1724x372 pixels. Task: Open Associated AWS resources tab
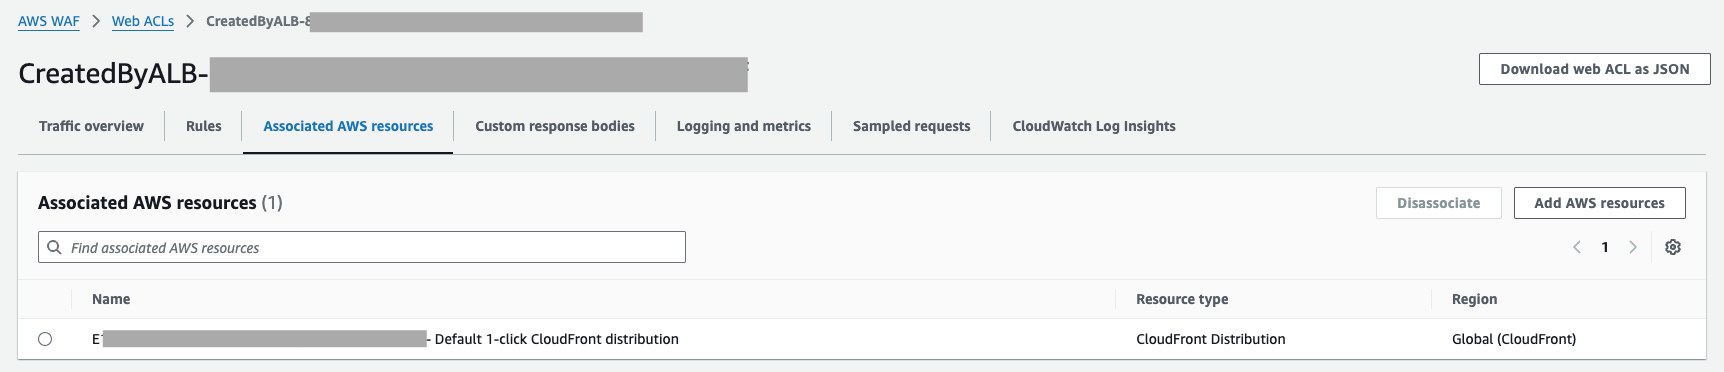348,126
